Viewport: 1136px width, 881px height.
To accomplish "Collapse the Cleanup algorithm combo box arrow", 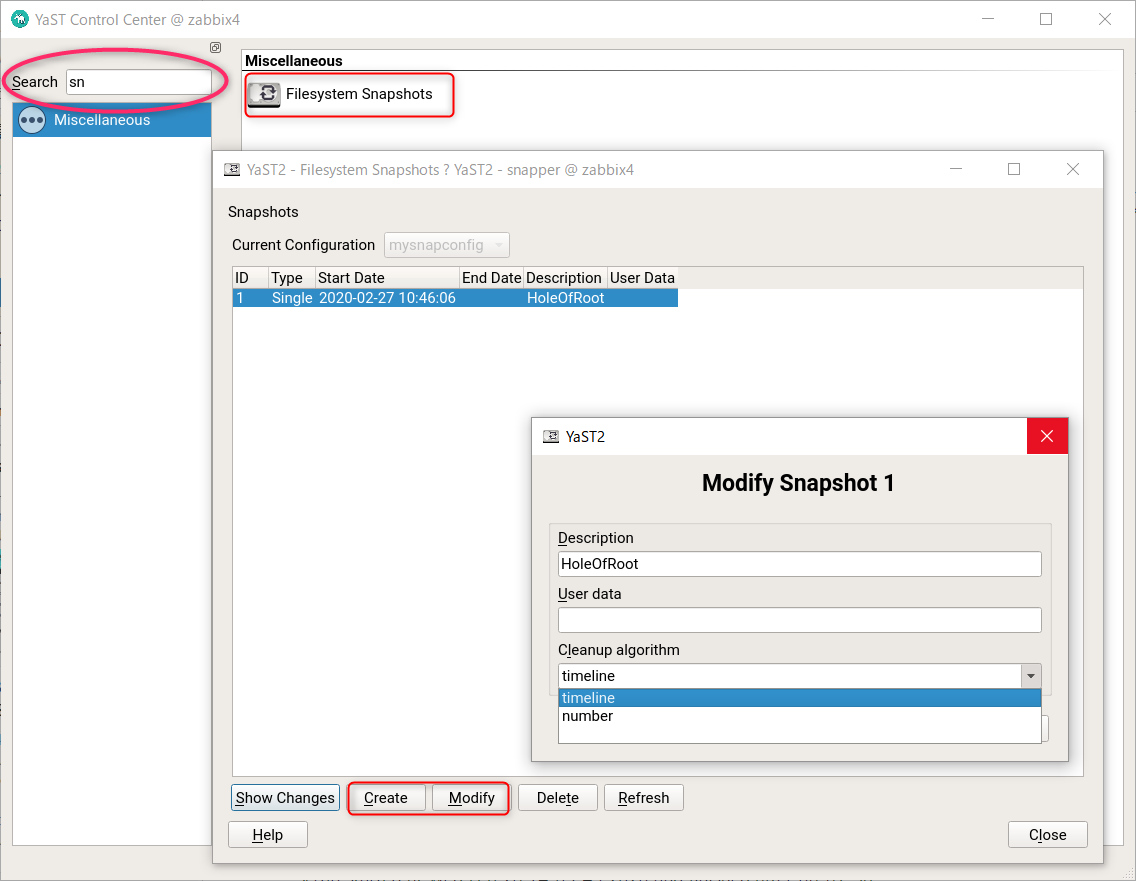I will pos(1031,676).
